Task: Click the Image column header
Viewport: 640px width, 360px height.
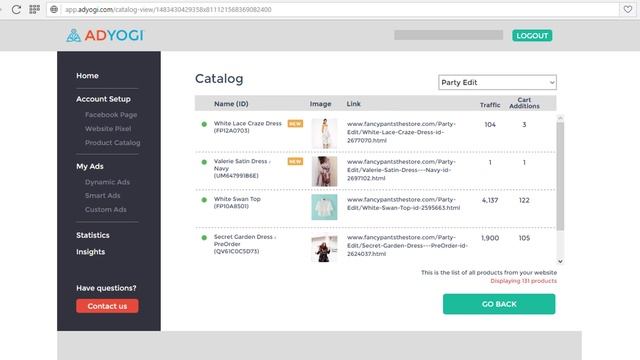Action: pos(320,104)
